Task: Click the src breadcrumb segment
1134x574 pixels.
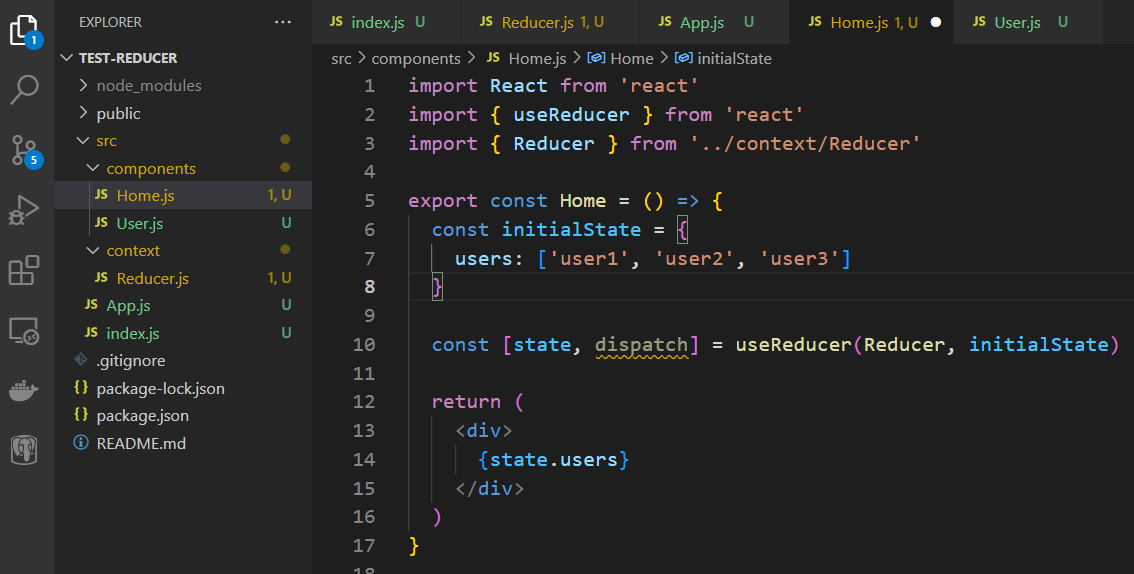Action: [x=341, y=59]
